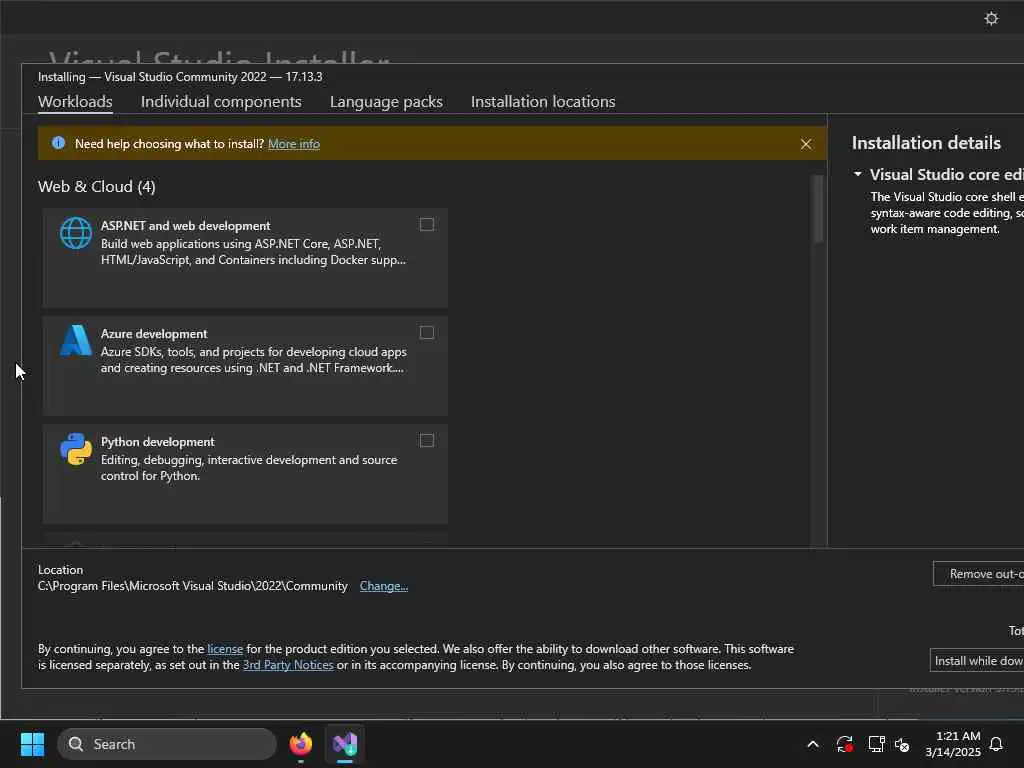Click the Python development logo icon
This screenshot has height=768, width=1024.
(x=76, y=449)
